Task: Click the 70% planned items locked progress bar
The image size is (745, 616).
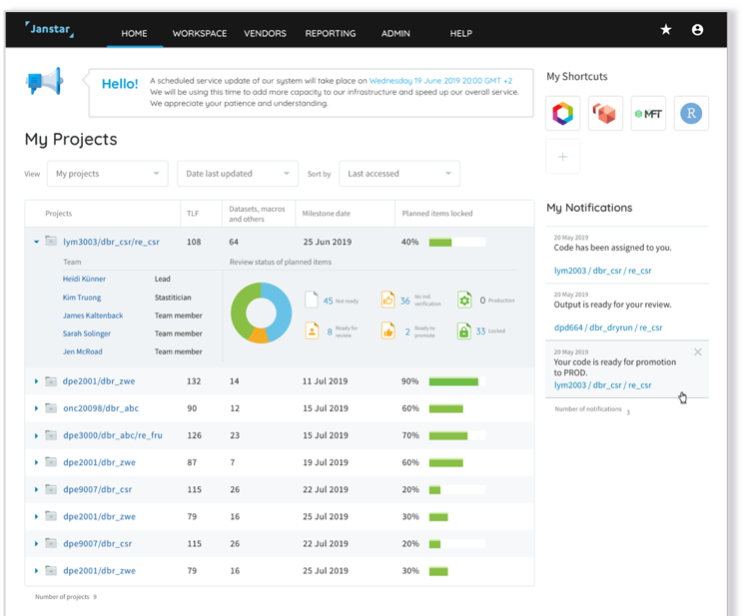Action: [457, 436]
